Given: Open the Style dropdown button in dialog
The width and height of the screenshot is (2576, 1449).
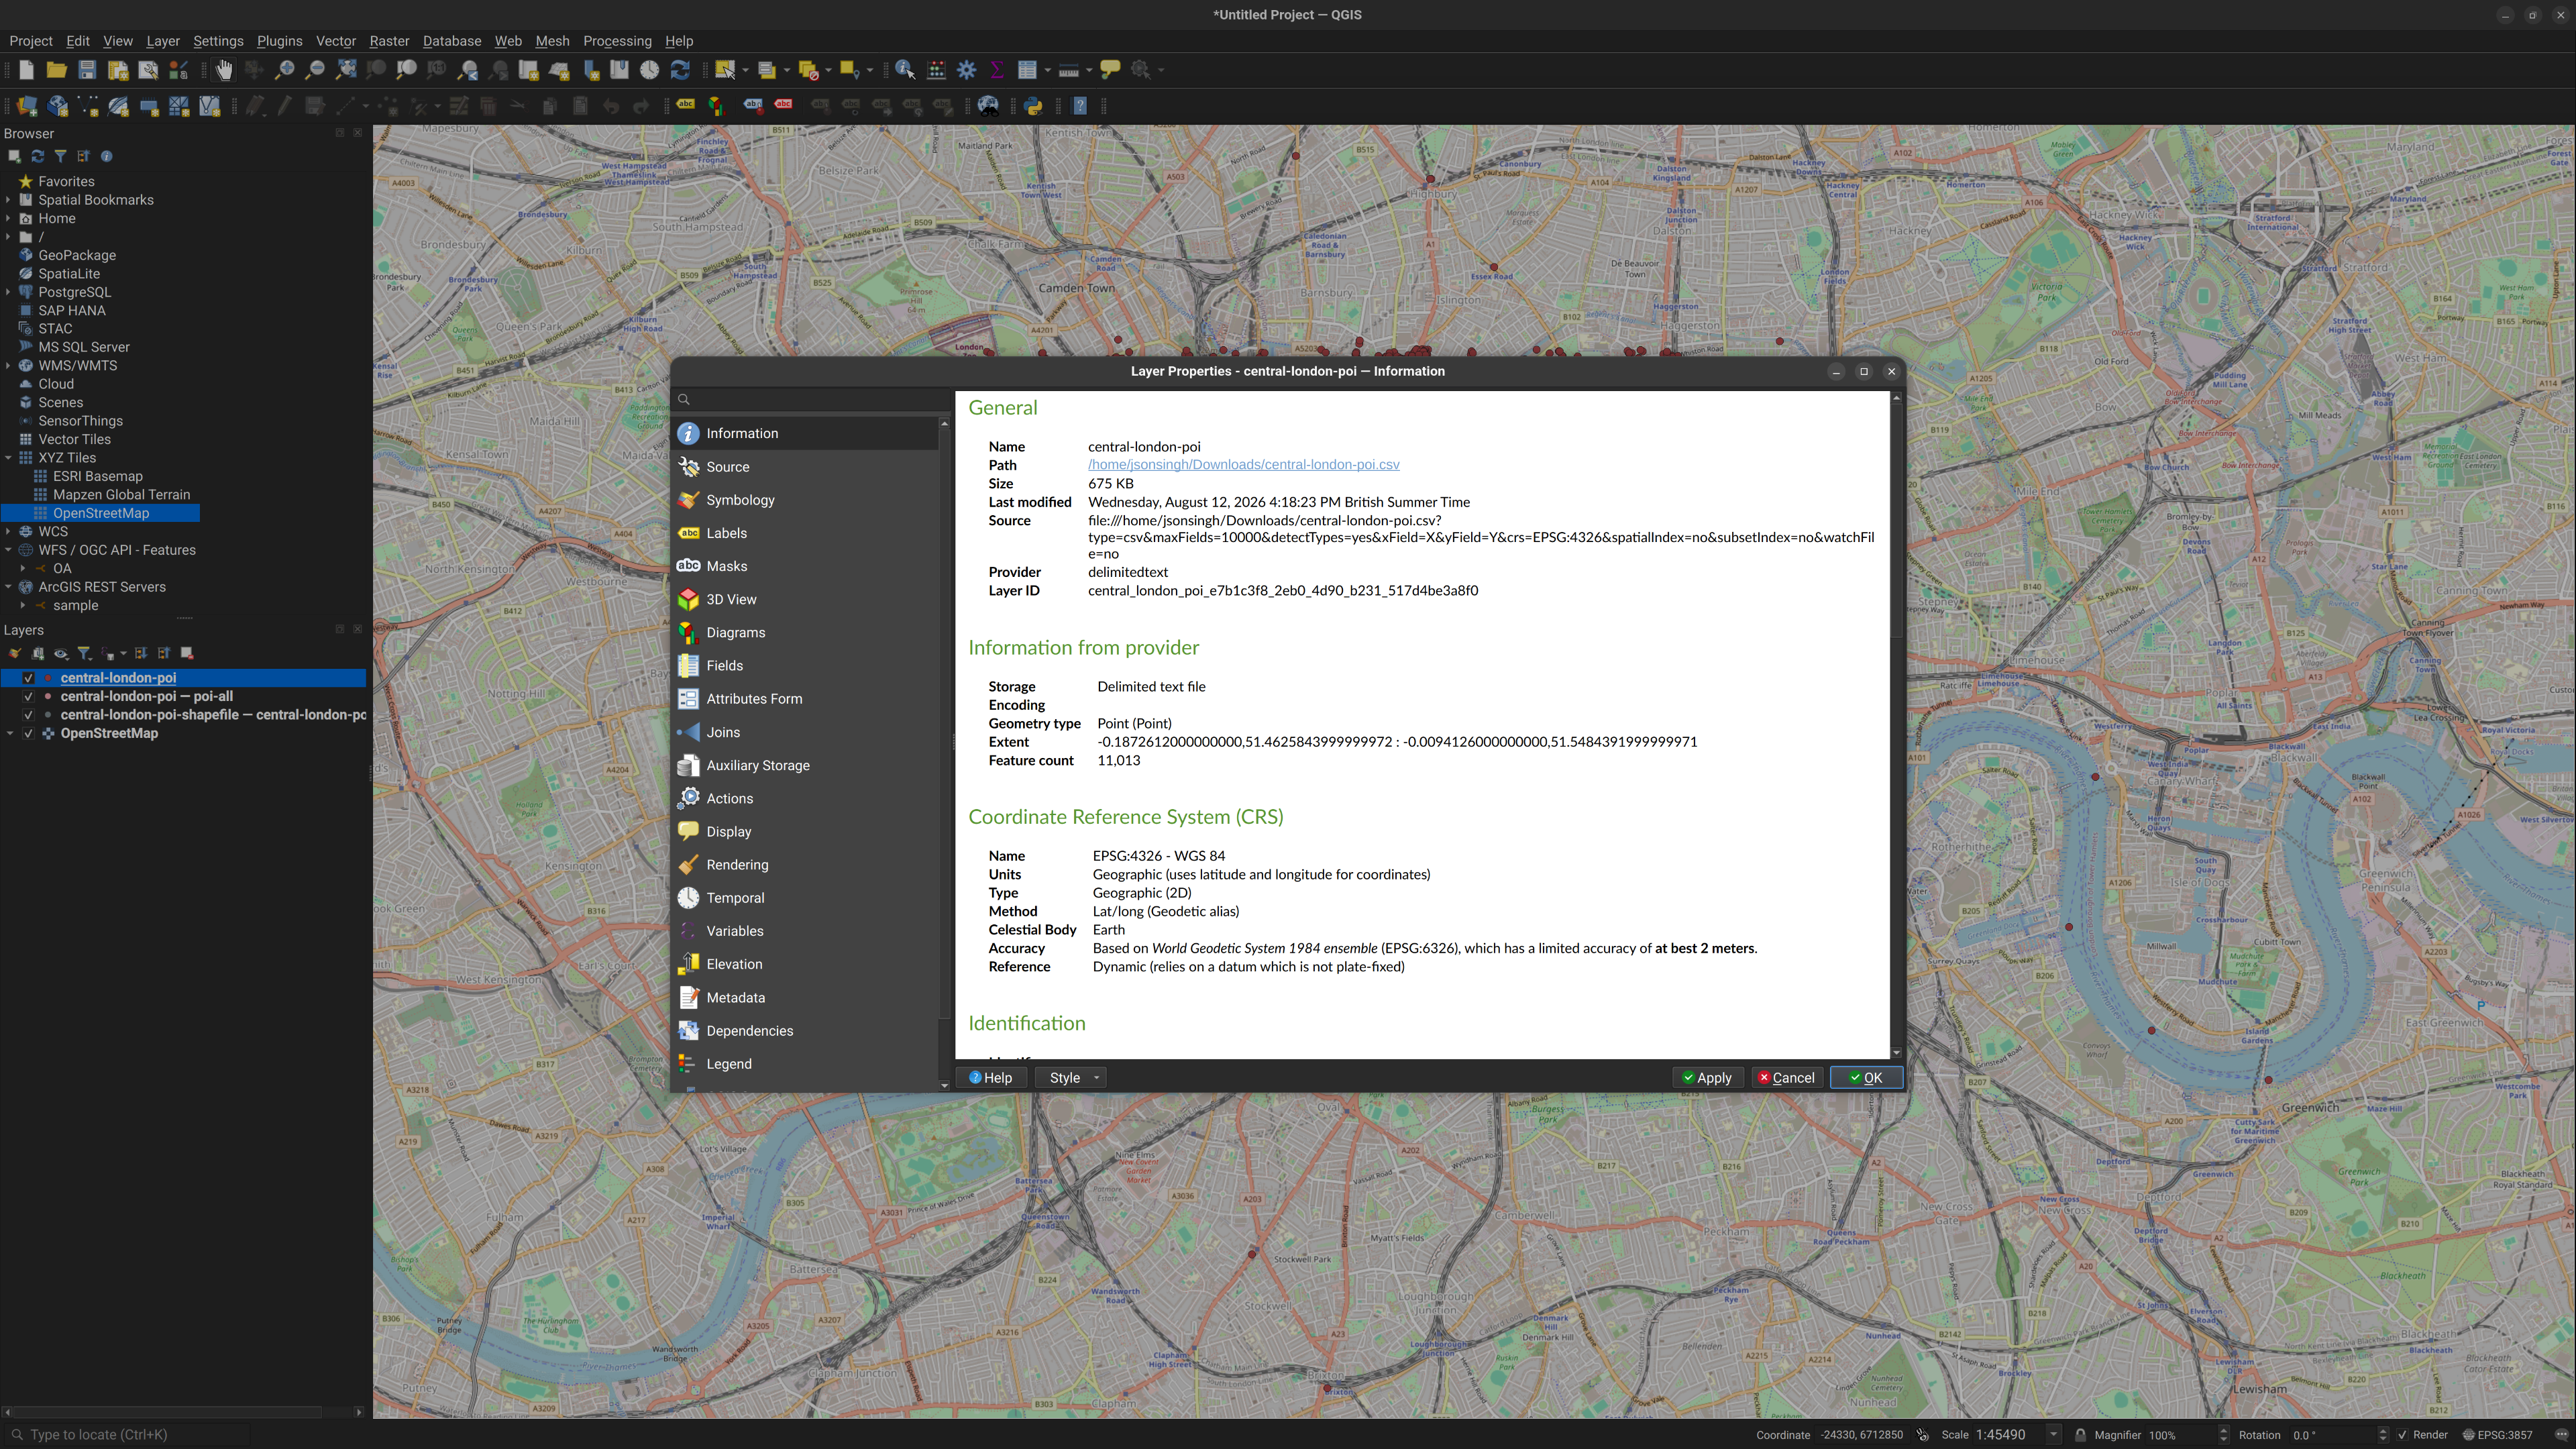Looking at the screenshot, I should [1072, 1078].
